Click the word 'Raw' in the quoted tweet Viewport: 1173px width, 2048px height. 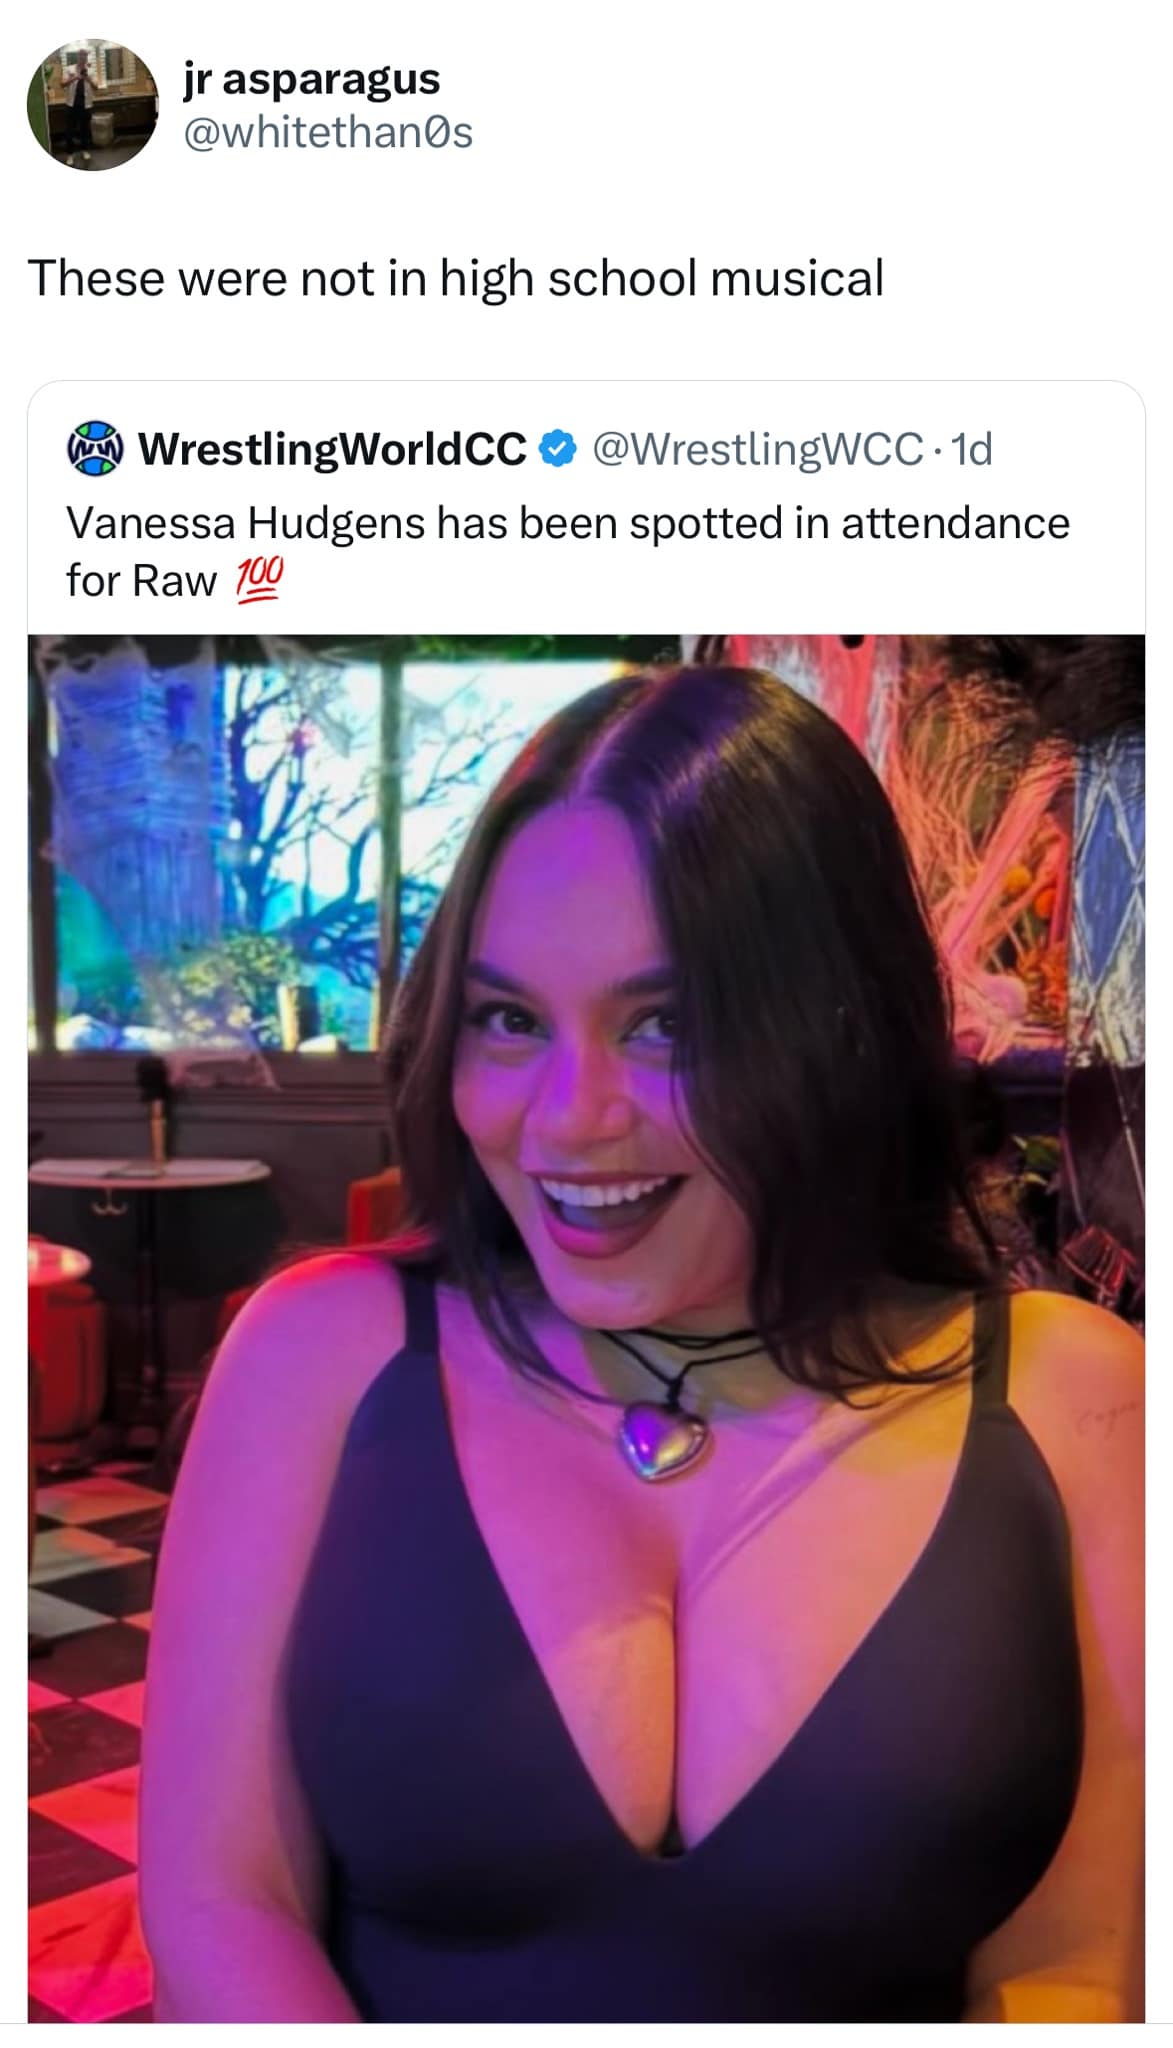175,581
